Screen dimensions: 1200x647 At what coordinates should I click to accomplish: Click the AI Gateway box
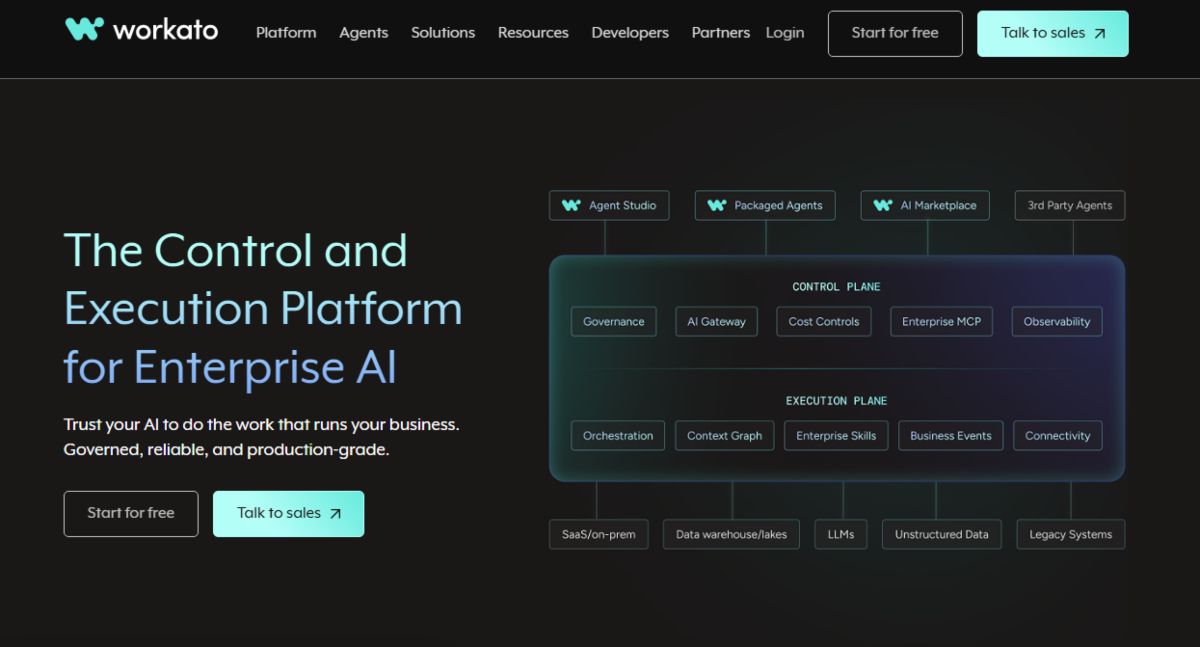[717, 322]
